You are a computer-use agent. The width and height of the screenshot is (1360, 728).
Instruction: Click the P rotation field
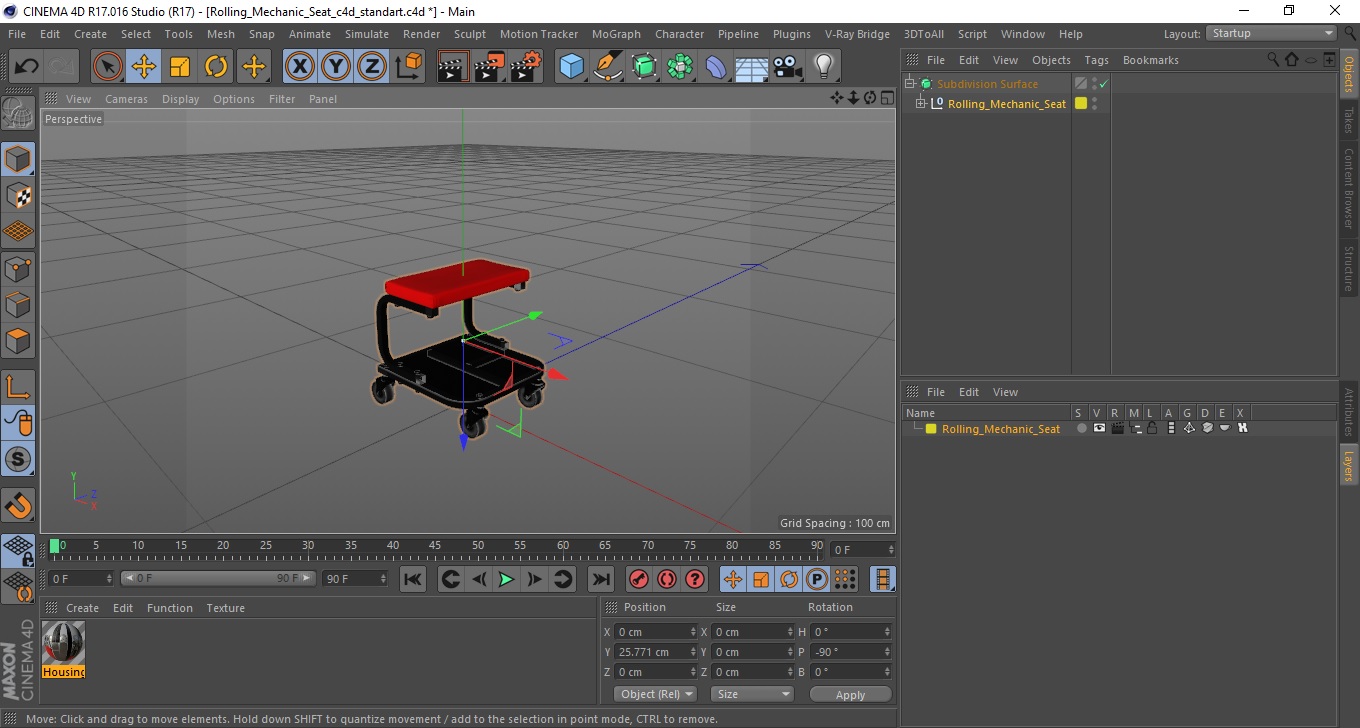coord(851,652)
